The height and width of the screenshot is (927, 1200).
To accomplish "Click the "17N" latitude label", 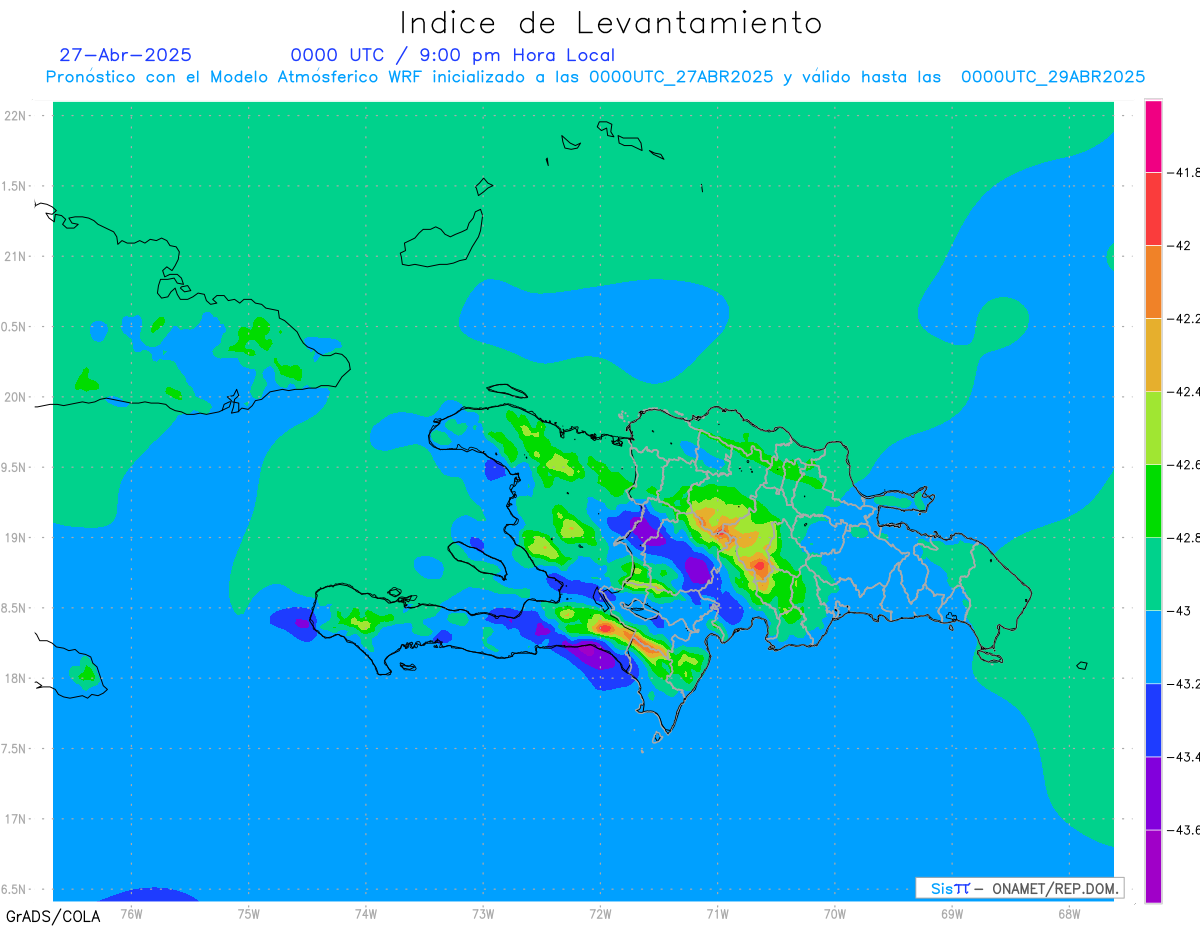I will click(x=17, y=819).
